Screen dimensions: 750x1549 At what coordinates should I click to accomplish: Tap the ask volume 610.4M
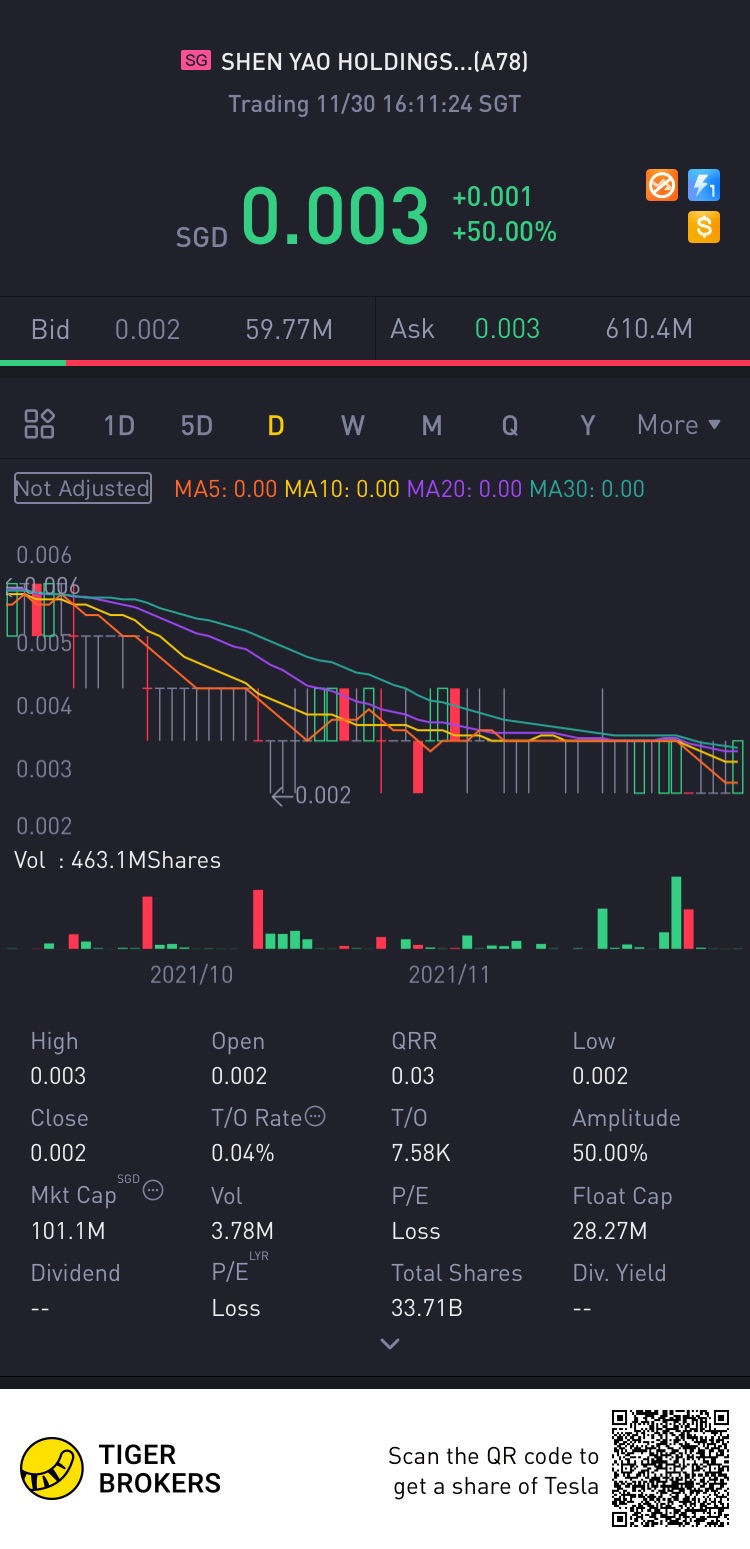pyautogui.click(x=649, y=329)
